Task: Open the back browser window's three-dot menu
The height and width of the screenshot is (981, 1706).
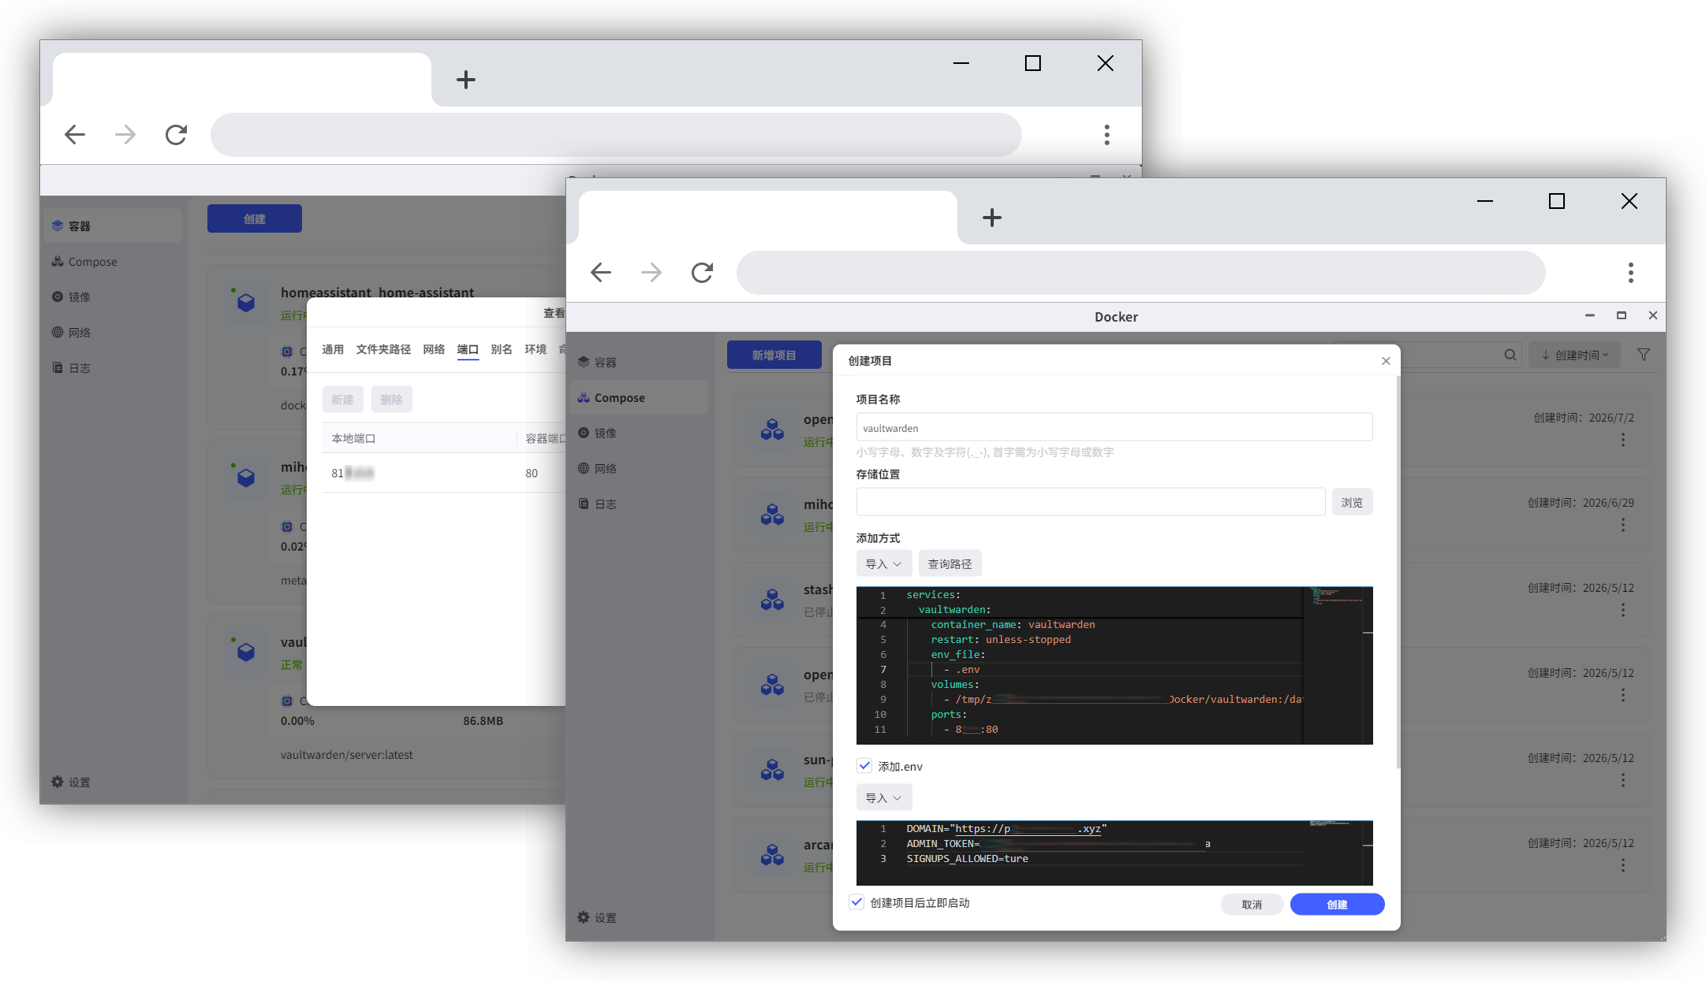Action: 1106,134
